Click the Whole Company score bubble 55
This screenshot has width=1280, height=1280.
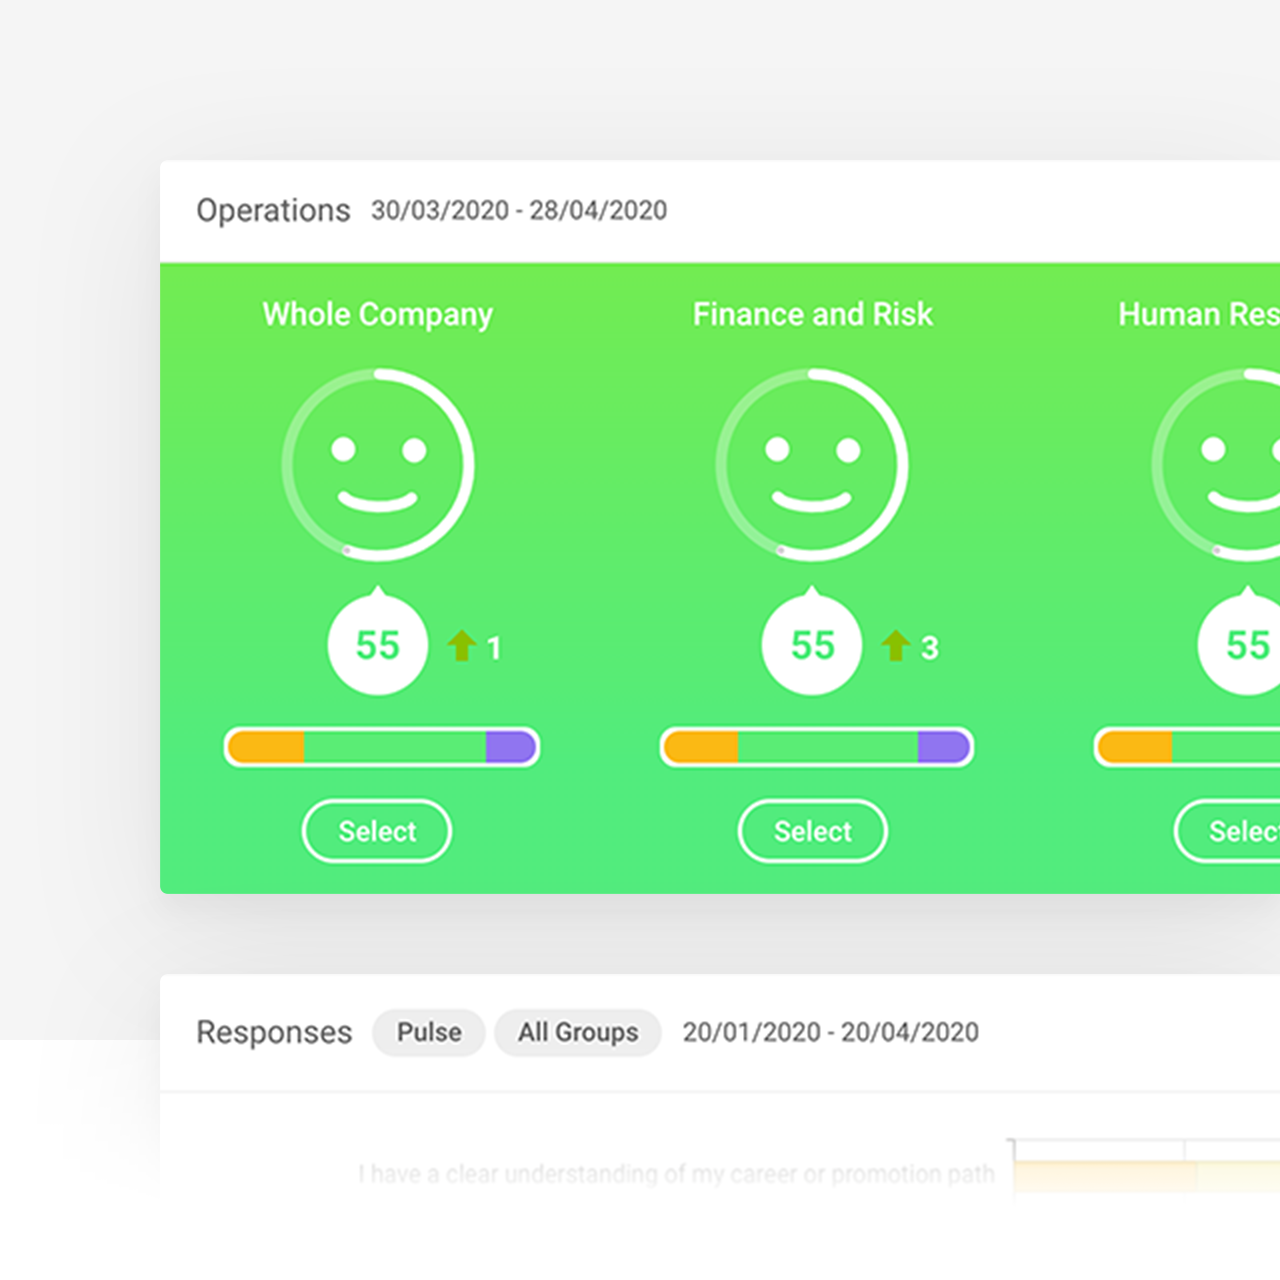(378, 643)
